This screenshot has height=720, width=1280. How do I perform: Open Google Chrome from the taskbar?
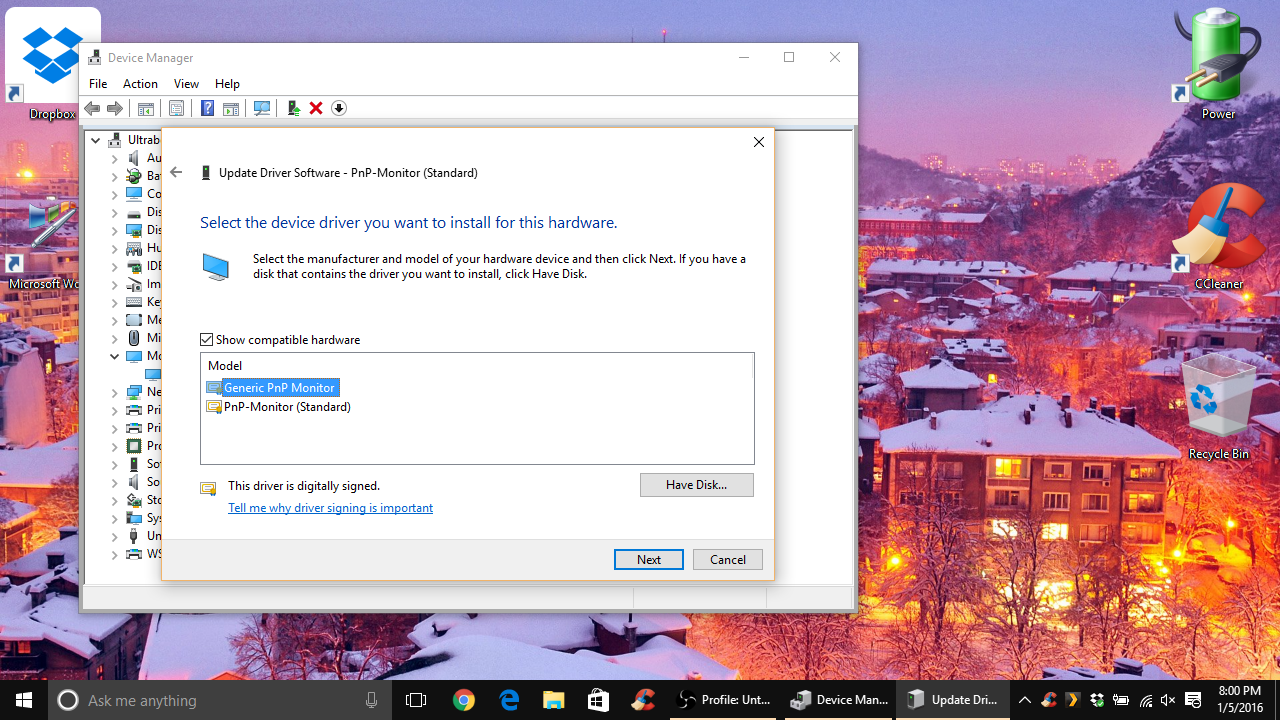coord(463,700)
